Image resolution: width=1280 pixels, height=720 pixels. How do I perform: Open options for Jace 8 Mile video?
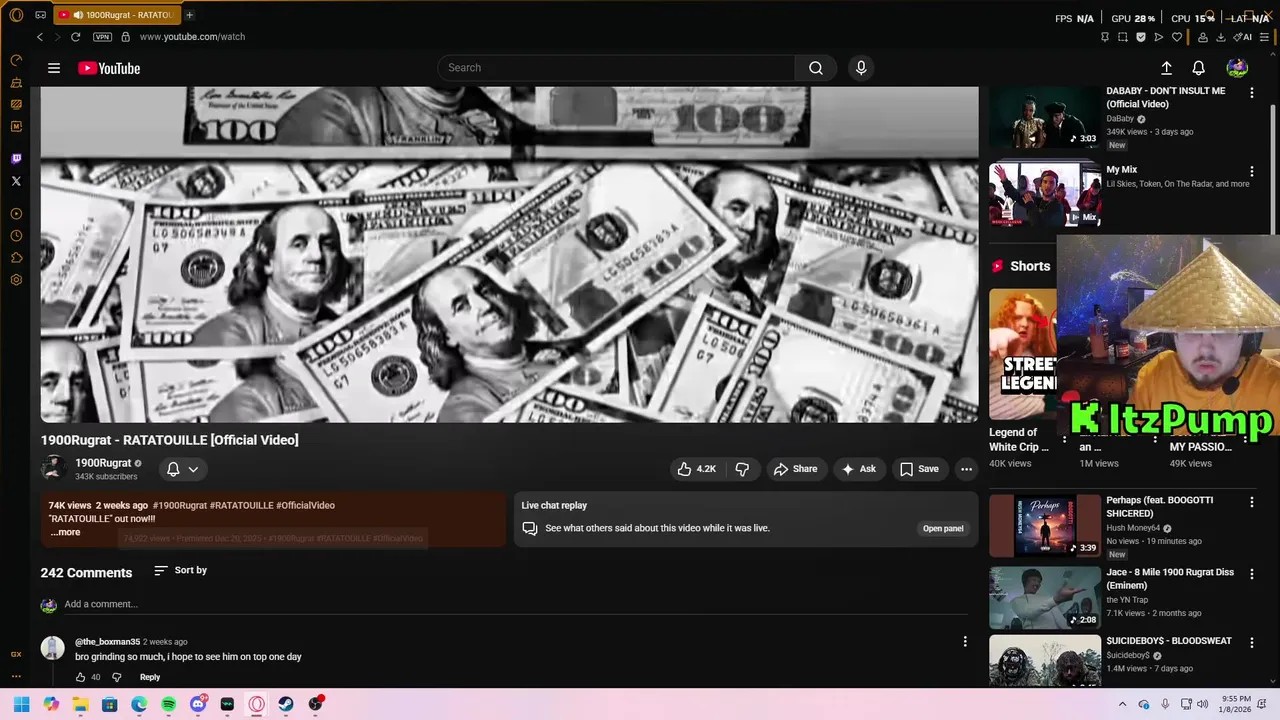[x=1251, y=574]
